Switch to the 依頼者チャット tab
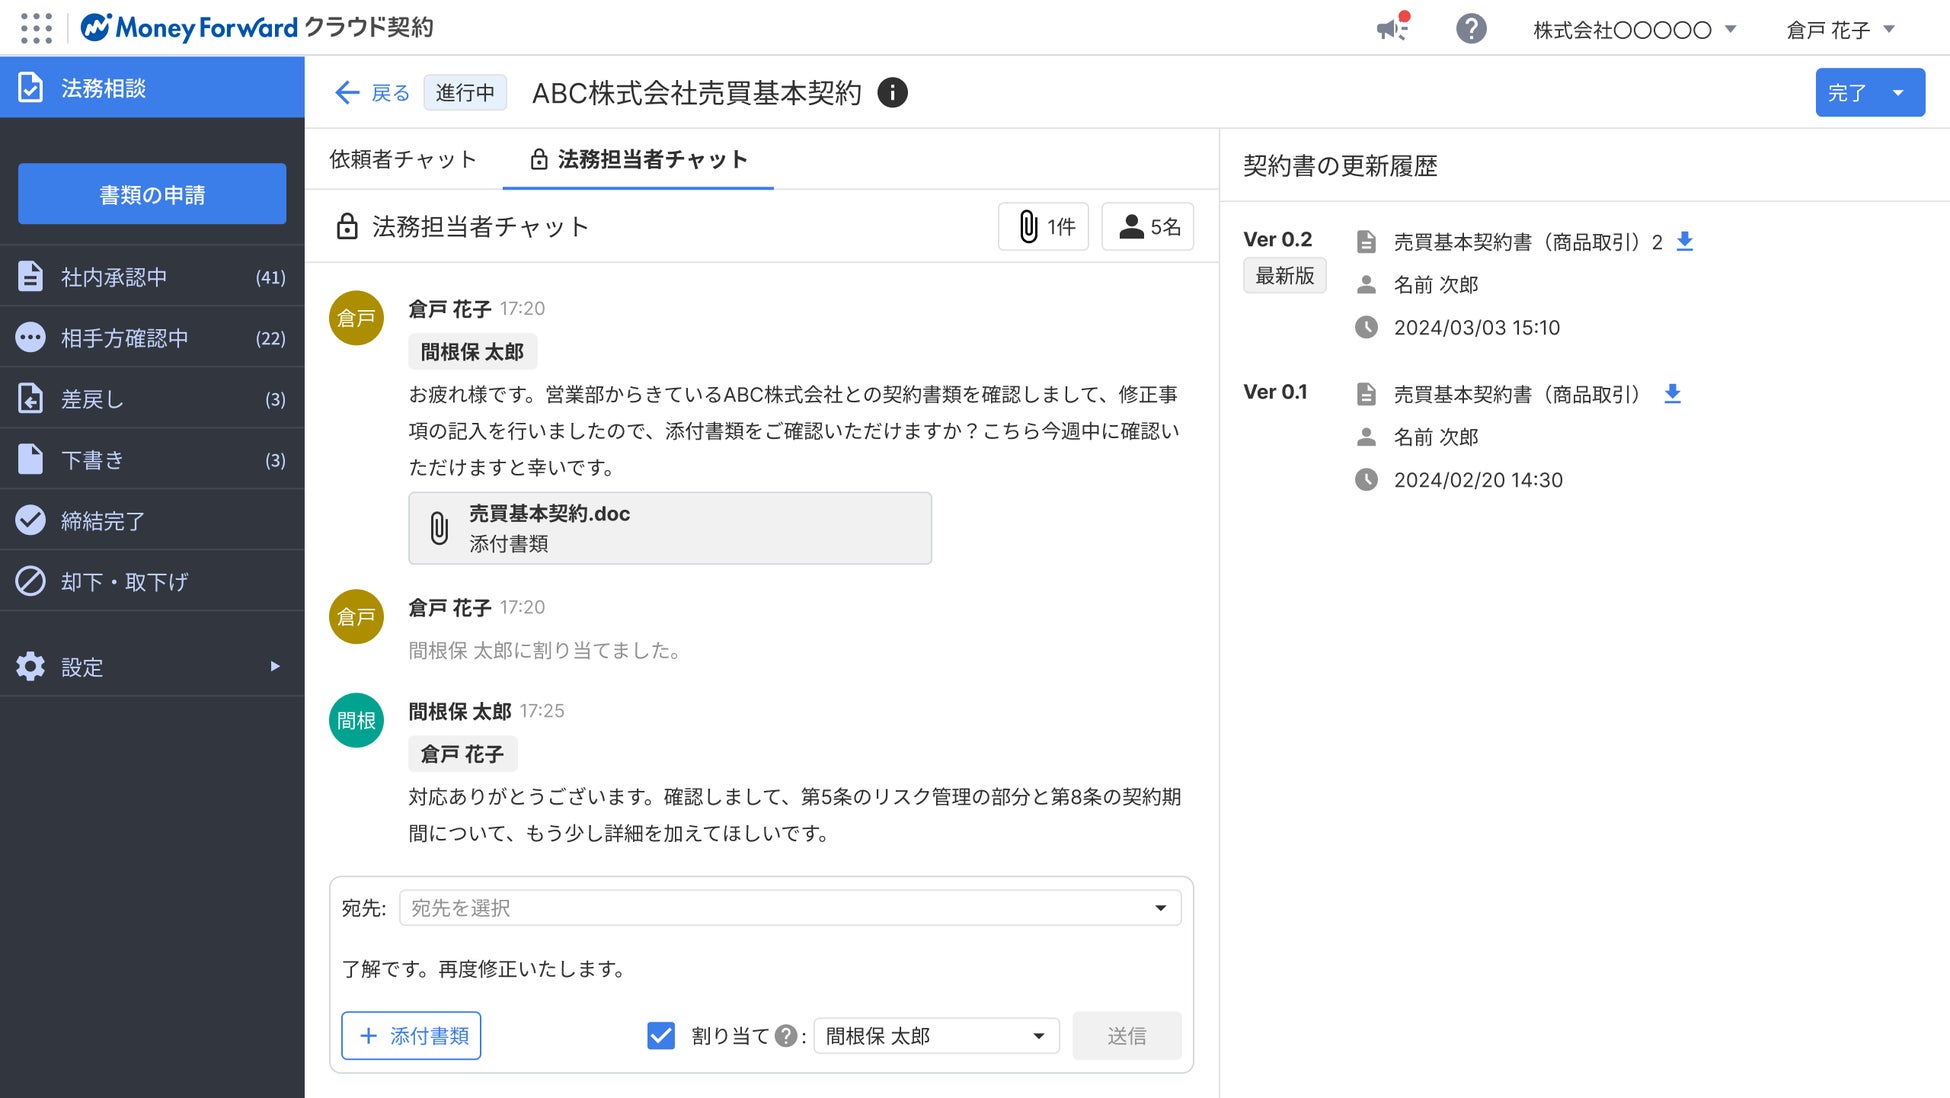The width and height of the screenshot is (1950, 1098). coord(403,159)
